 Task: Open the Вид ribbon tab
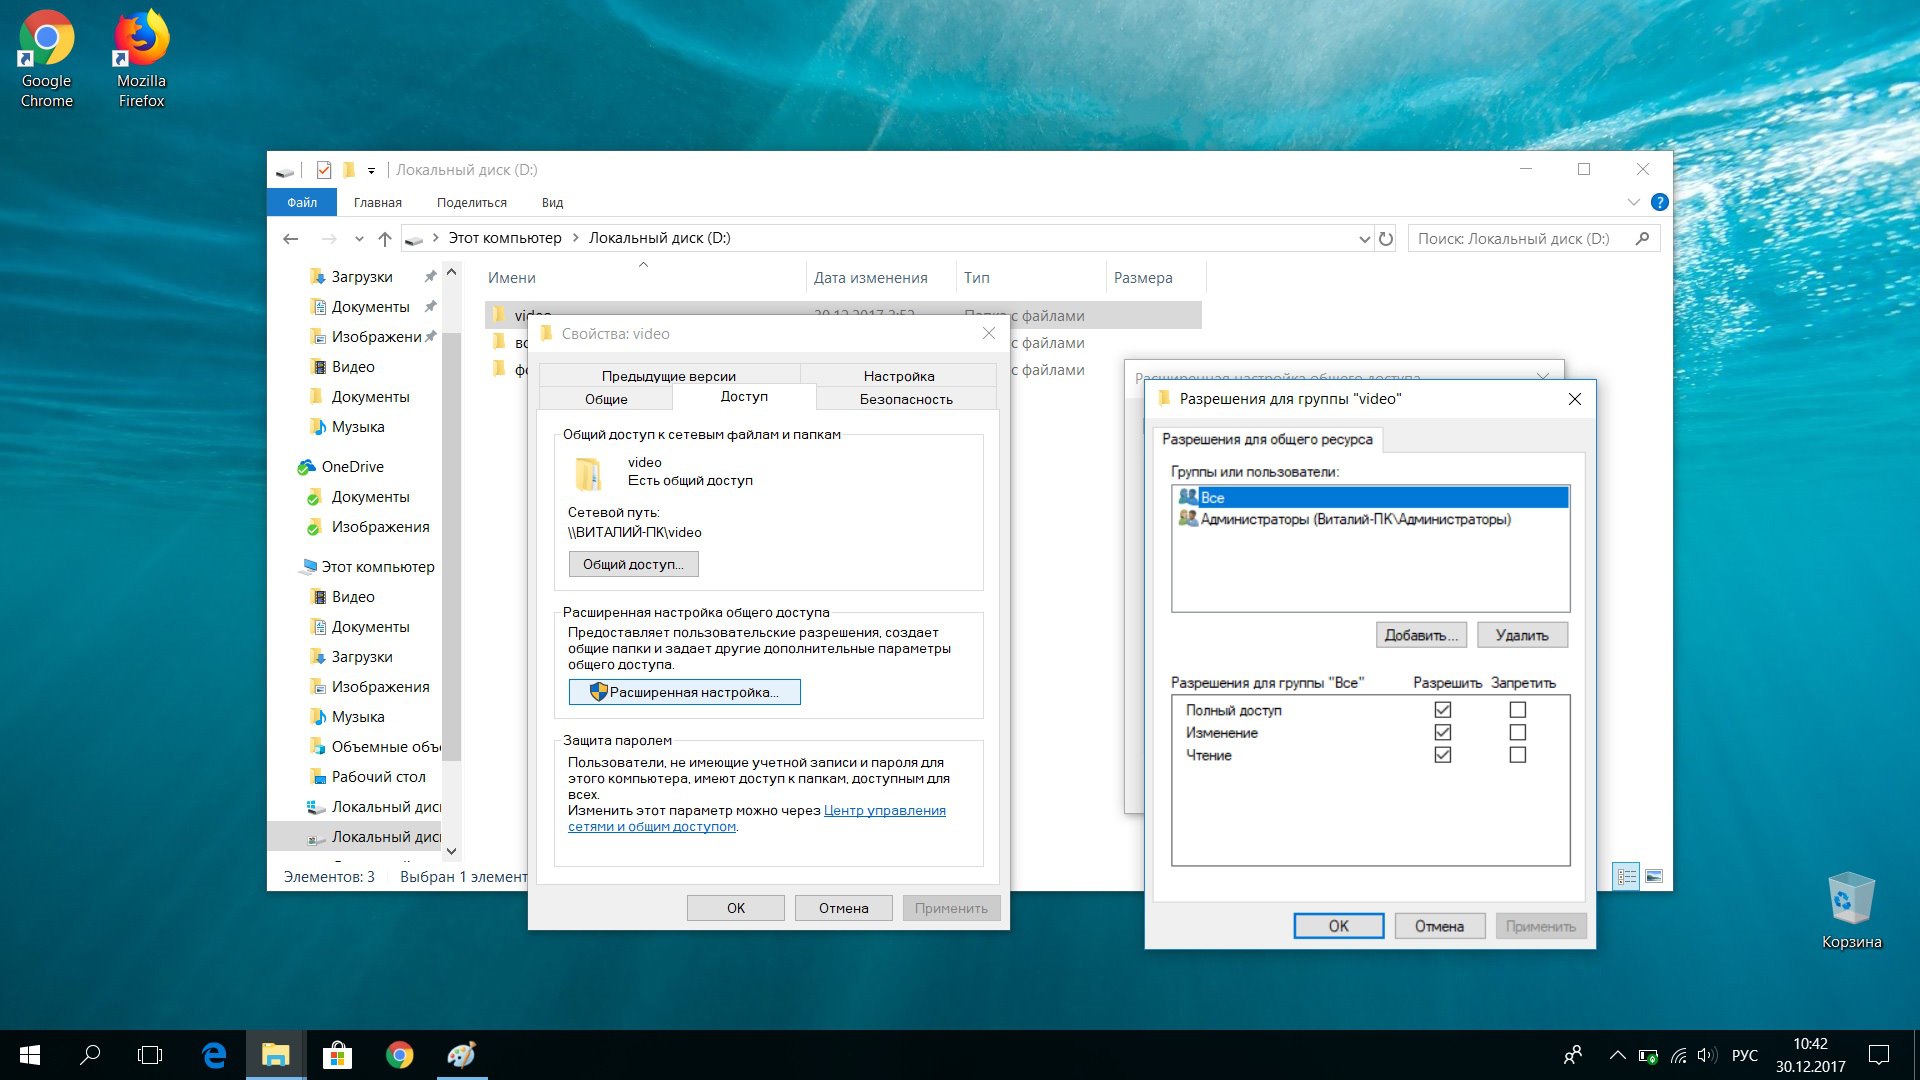click(552, 203)
